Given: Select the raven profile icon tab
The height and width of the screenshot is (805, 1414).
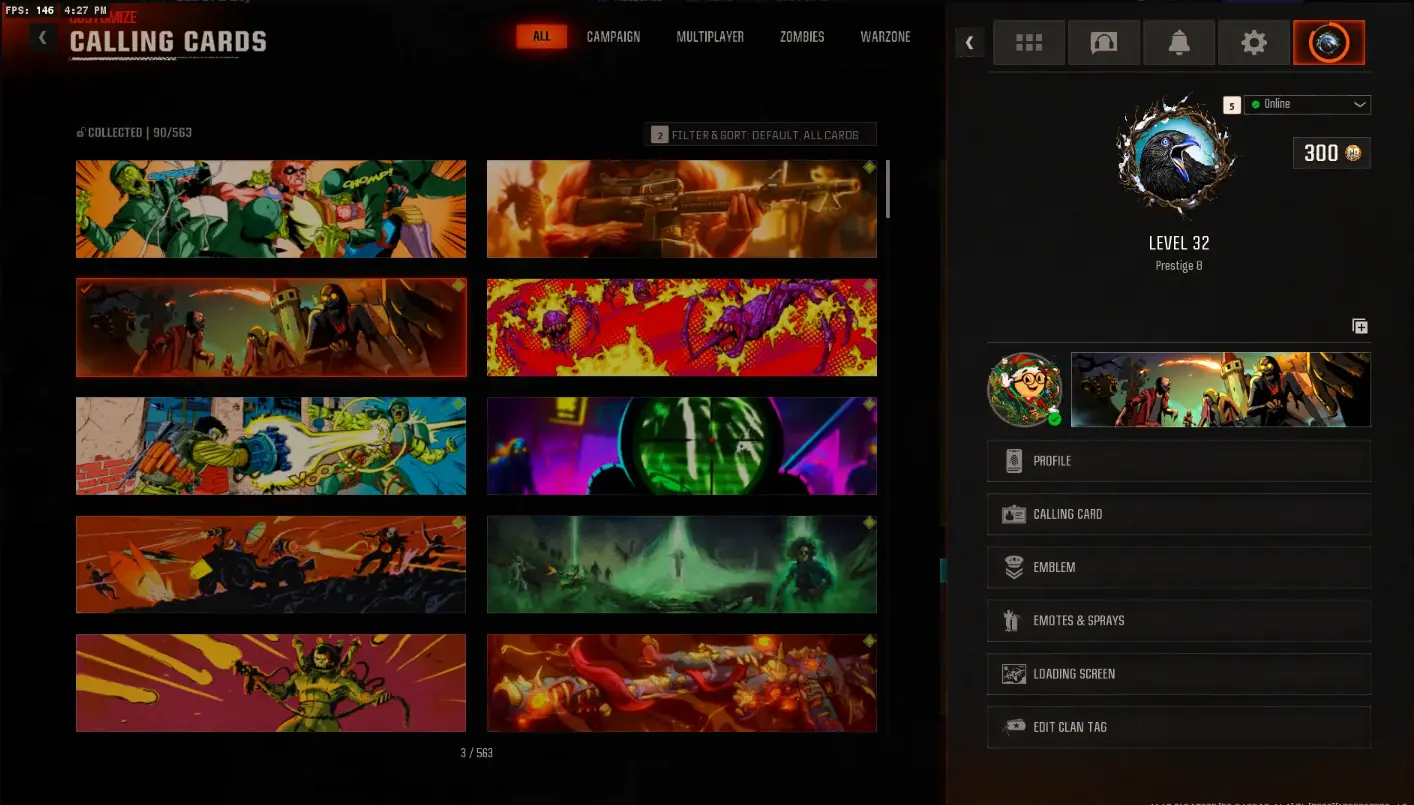Looking at the screenshot, I should click(x=1328, y=43).
